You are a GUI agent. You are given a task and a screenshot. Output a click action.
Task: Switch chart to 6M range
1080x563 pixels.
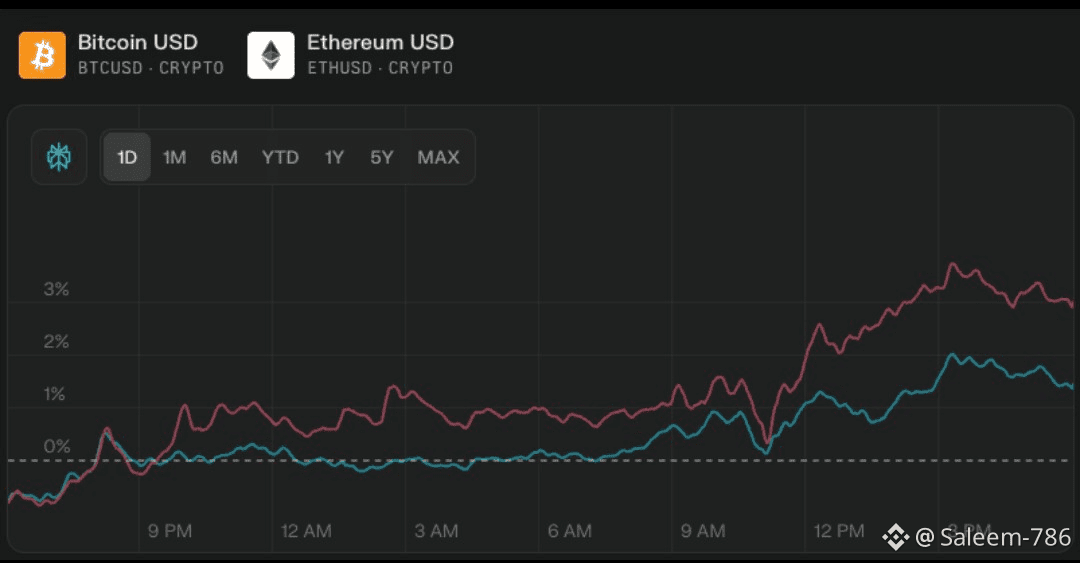click(x=224, y=157)
